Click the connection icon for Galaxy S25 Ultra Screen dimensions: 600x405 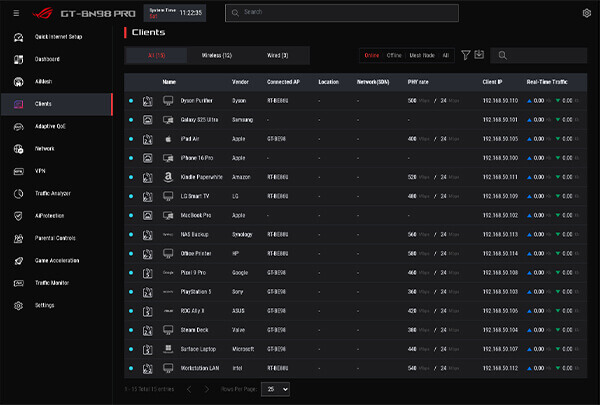point(148,120)
